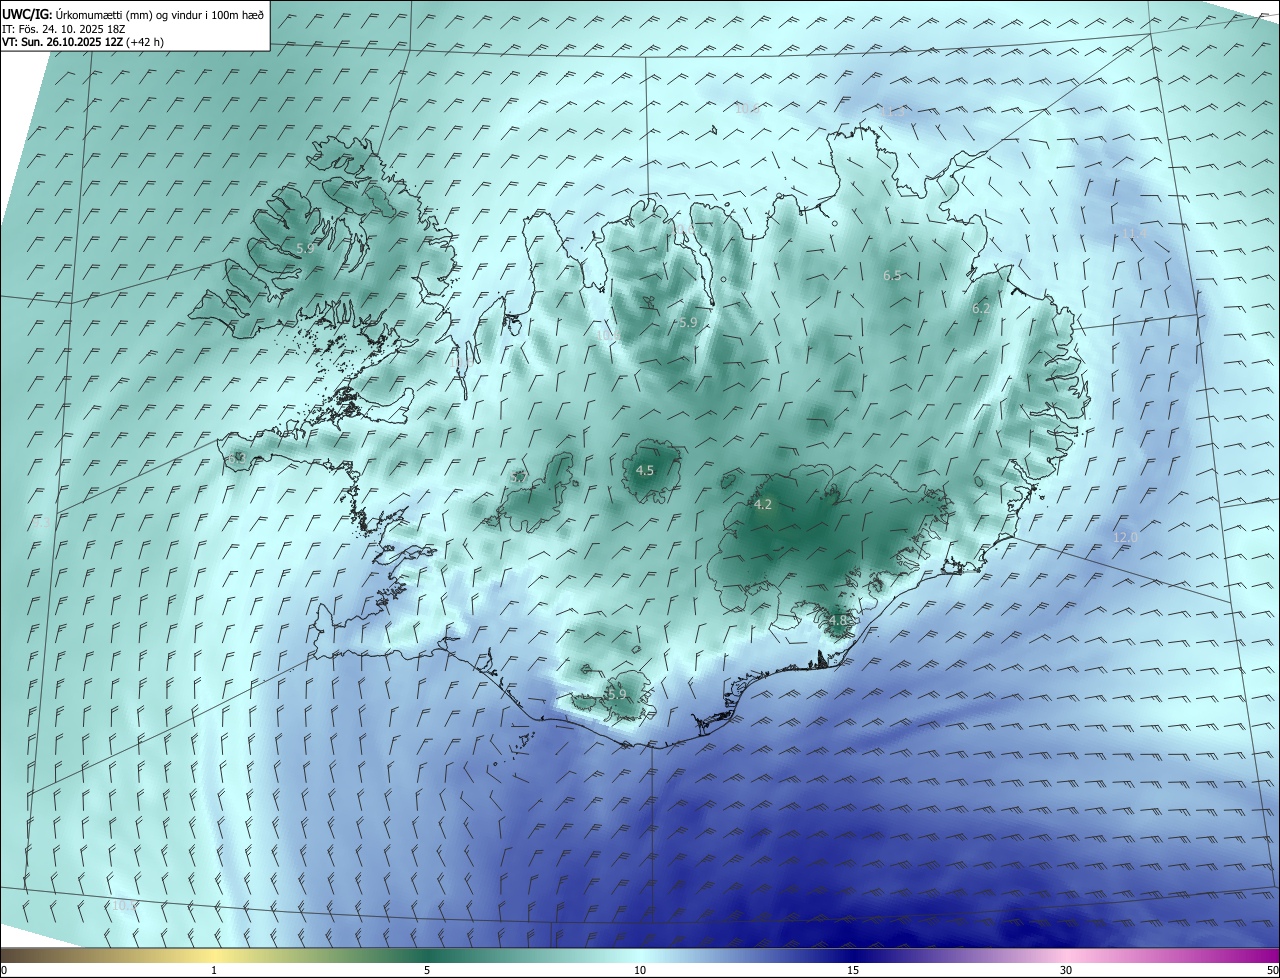Pick the navy colorbar segment above 15
This screenshot has height=978, width=1280.
point(853,955)
